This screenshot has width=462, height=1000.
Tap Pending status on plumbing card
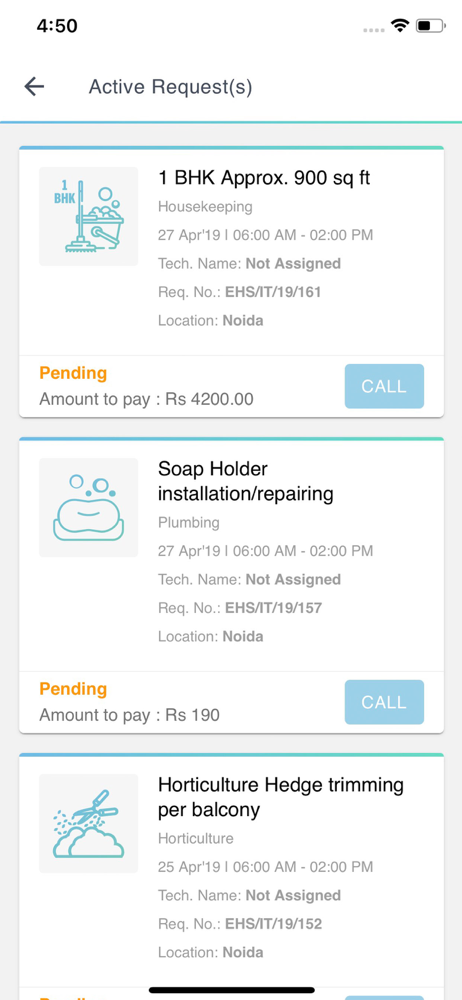tap(73, 689)
